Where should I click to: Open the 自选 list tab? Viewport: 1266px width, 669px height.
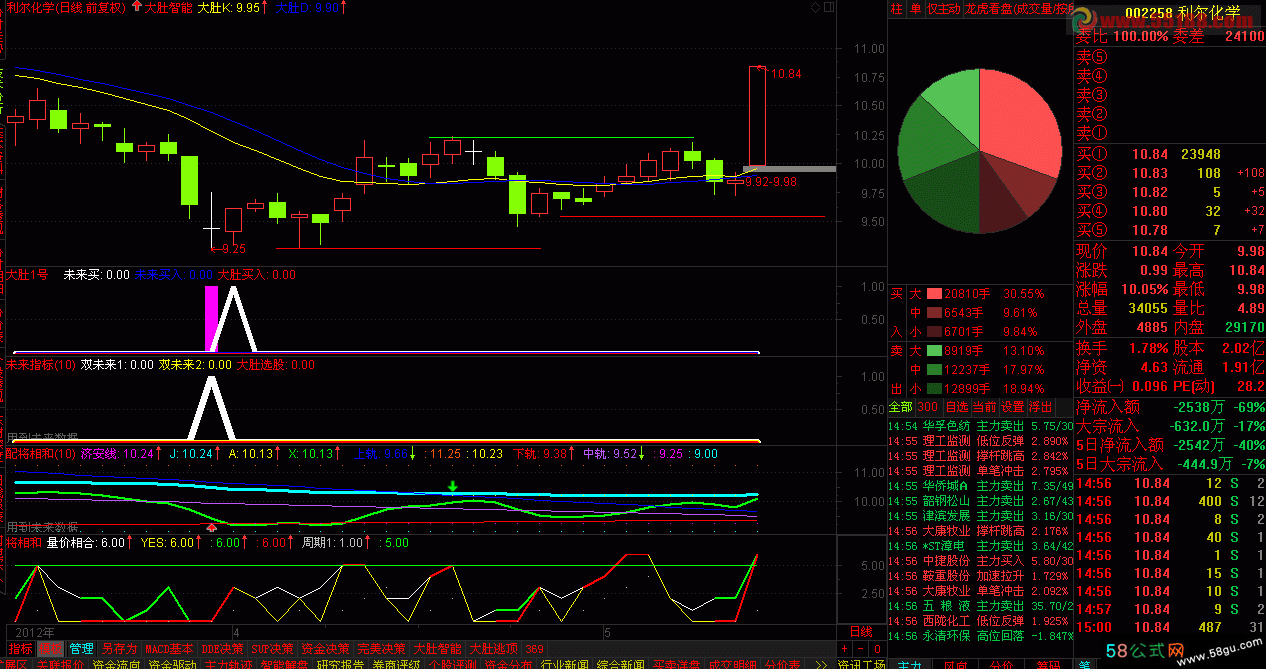[x=956, y=407]
